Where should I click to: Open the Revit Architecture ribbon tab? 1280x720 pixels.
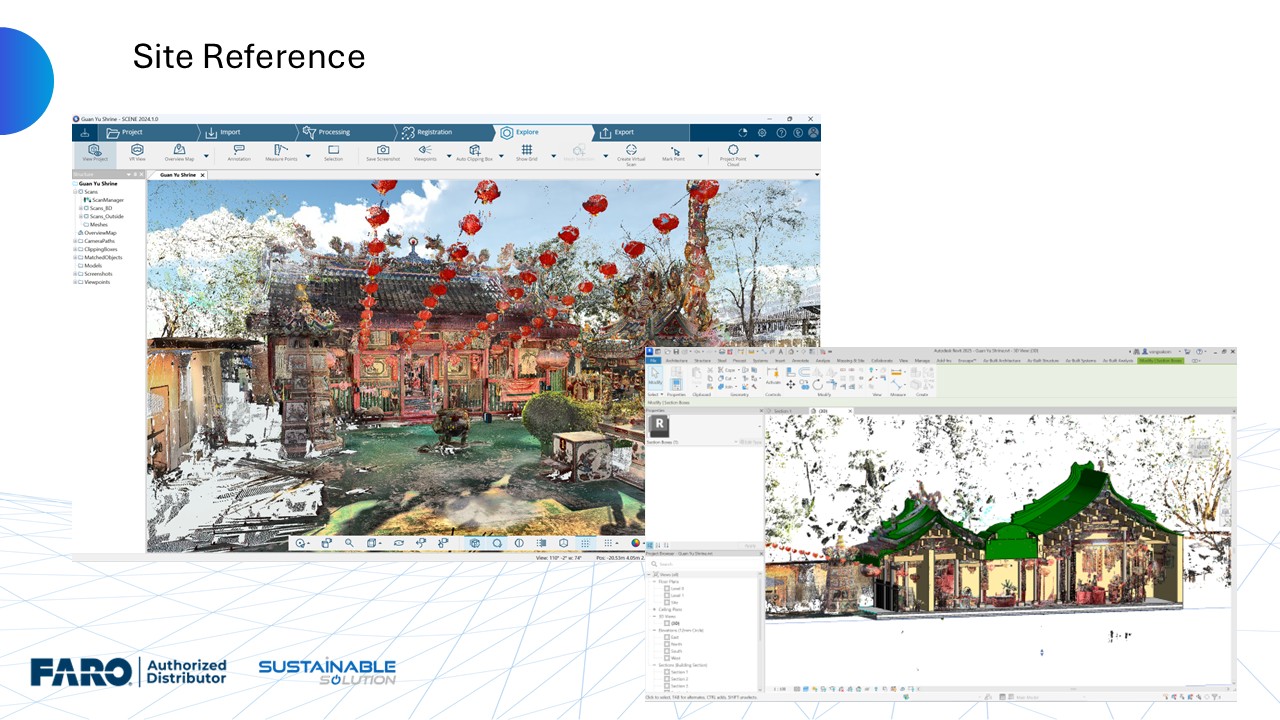676,360
